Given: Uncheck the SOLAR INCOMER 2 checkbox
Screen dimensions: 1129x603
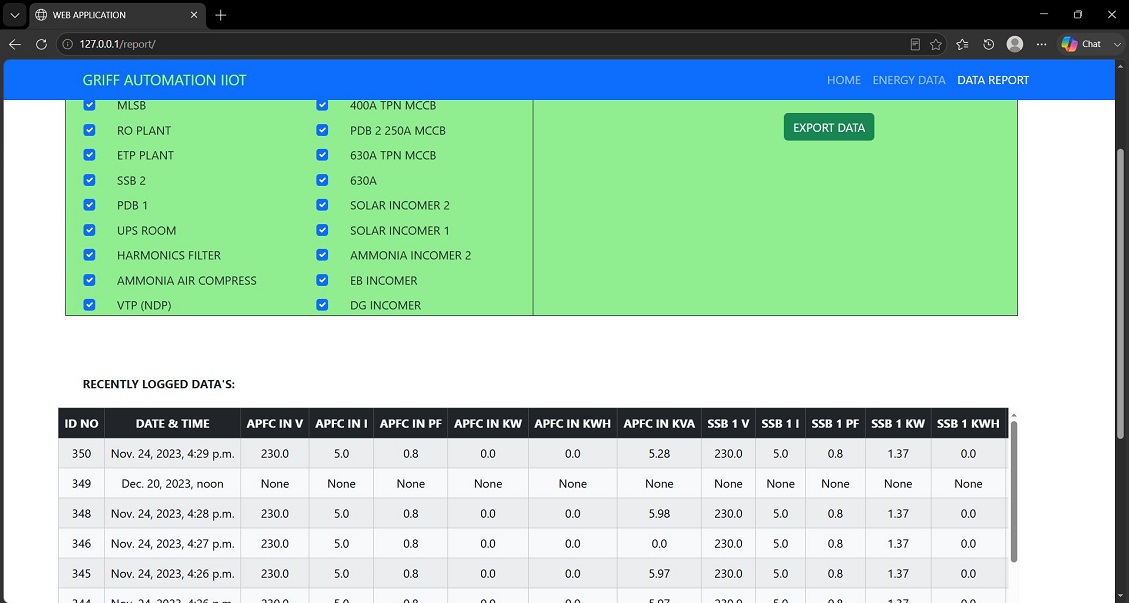Looking at the screenshot, I should 322,205.
